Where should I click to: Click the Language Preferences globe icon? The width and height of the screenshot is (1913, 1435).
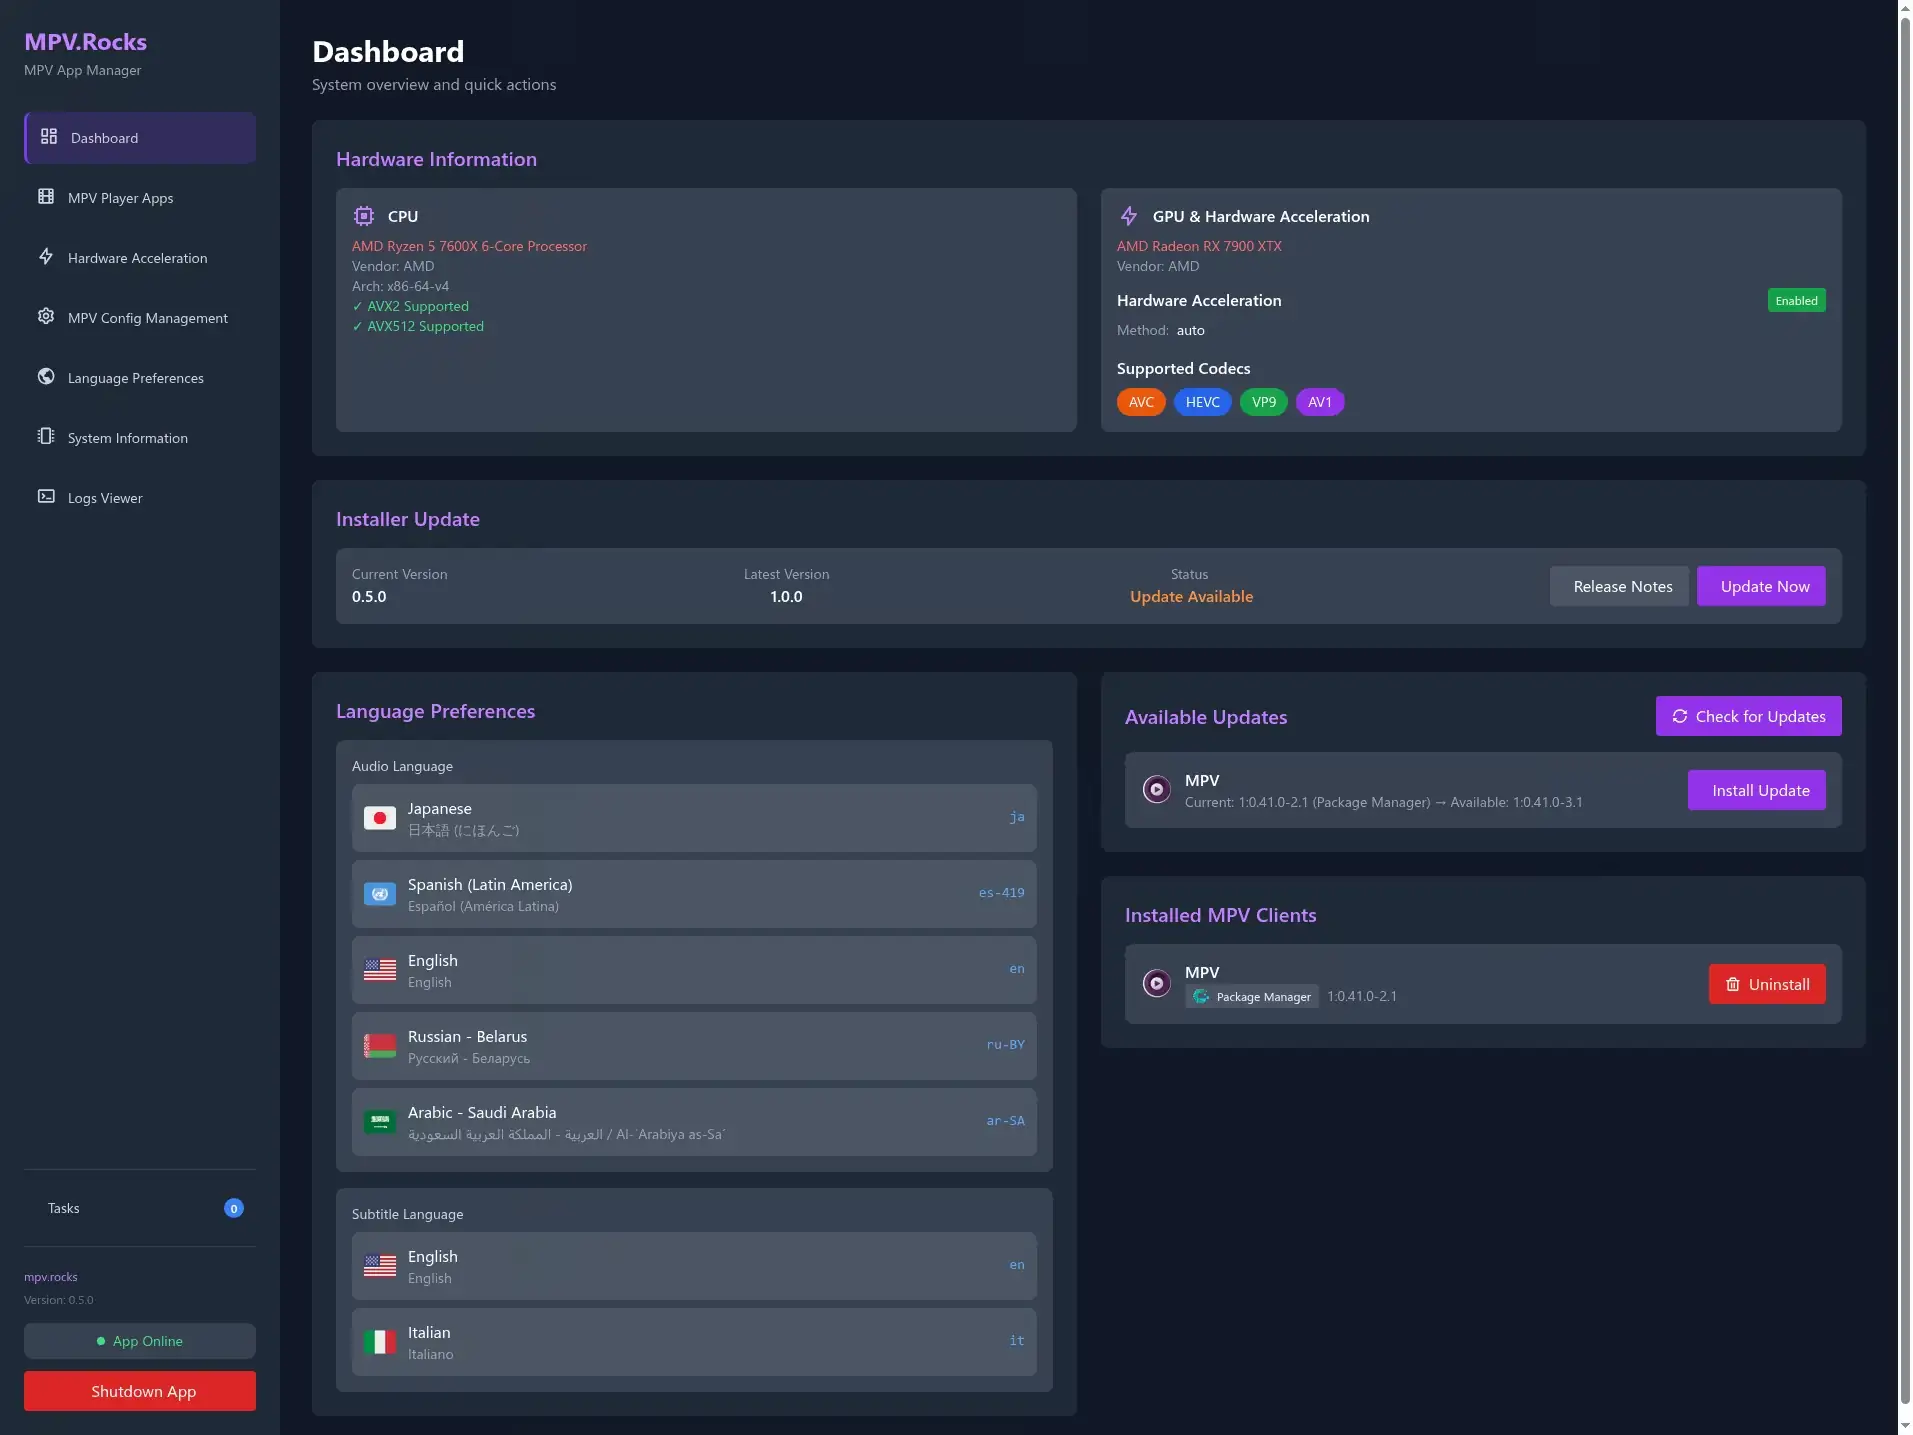coord(46,377)
